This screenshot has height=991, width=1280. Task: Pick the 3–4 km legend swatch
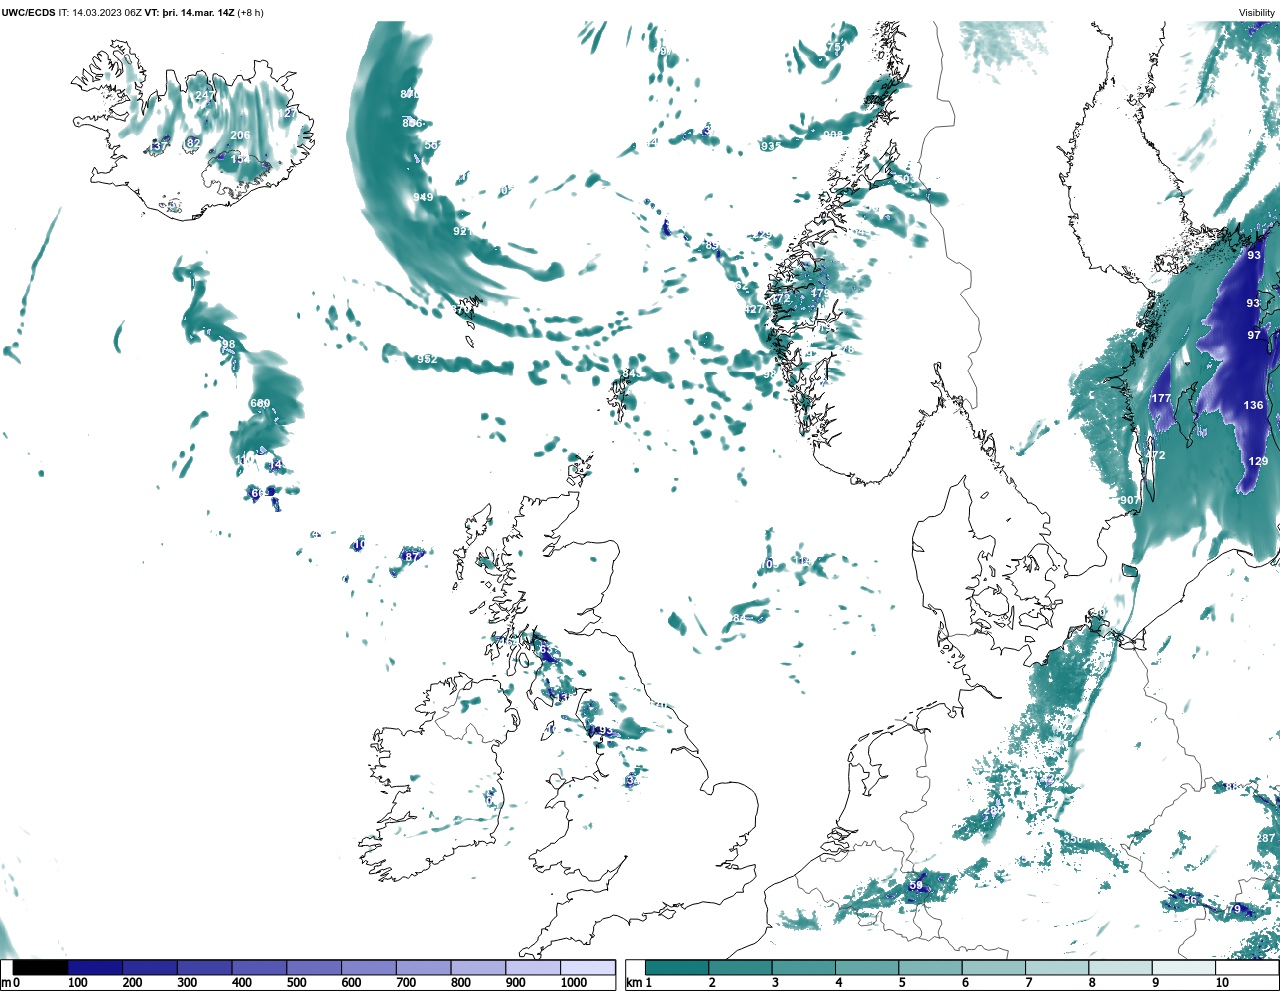tap(803, 967)
